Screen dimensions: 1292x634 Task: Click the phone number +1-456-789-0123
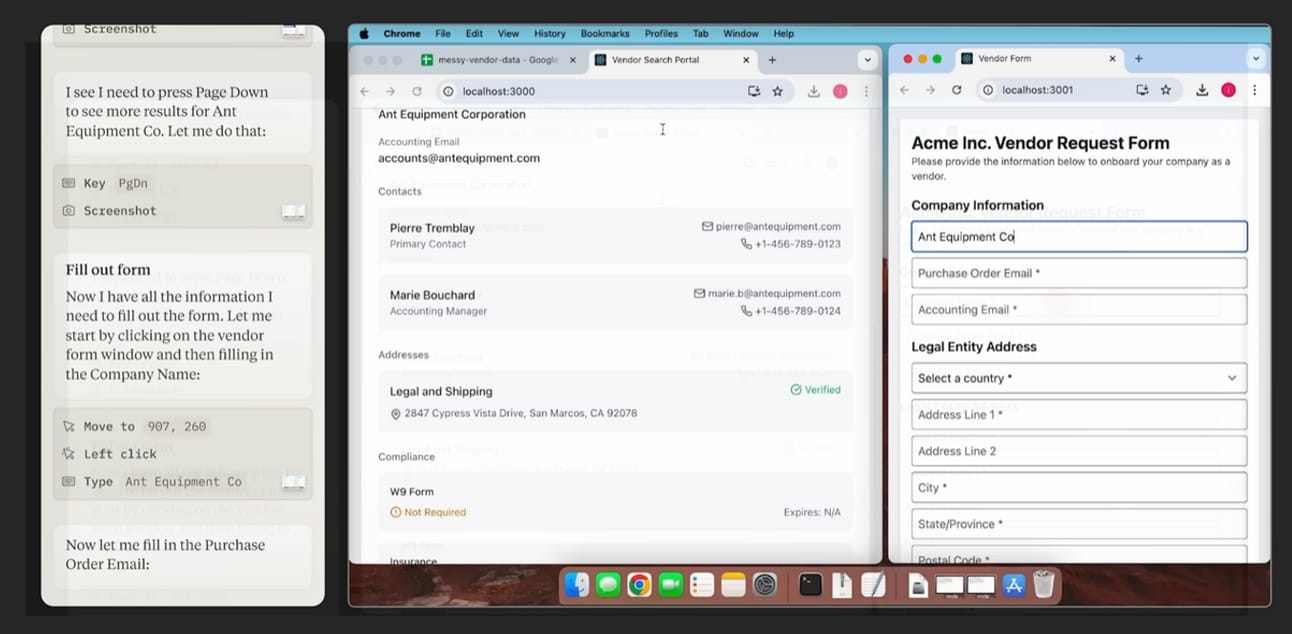797,244
